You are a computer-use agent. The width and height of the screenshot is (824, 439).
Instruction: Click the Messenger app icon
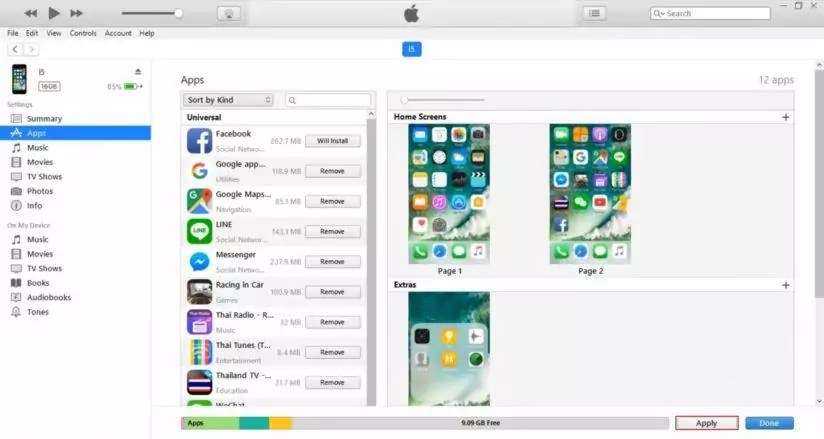click(x=199, y=261)
